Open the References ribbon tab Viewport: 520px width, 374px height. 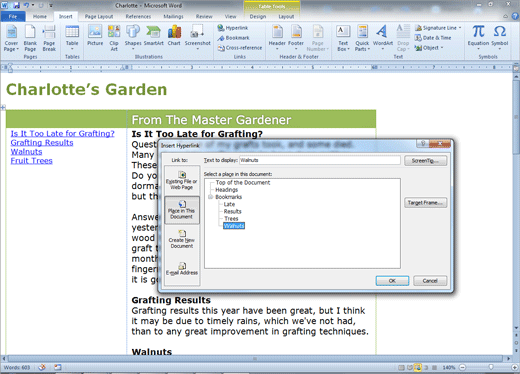pyautogui.click(x=138, y=16)
